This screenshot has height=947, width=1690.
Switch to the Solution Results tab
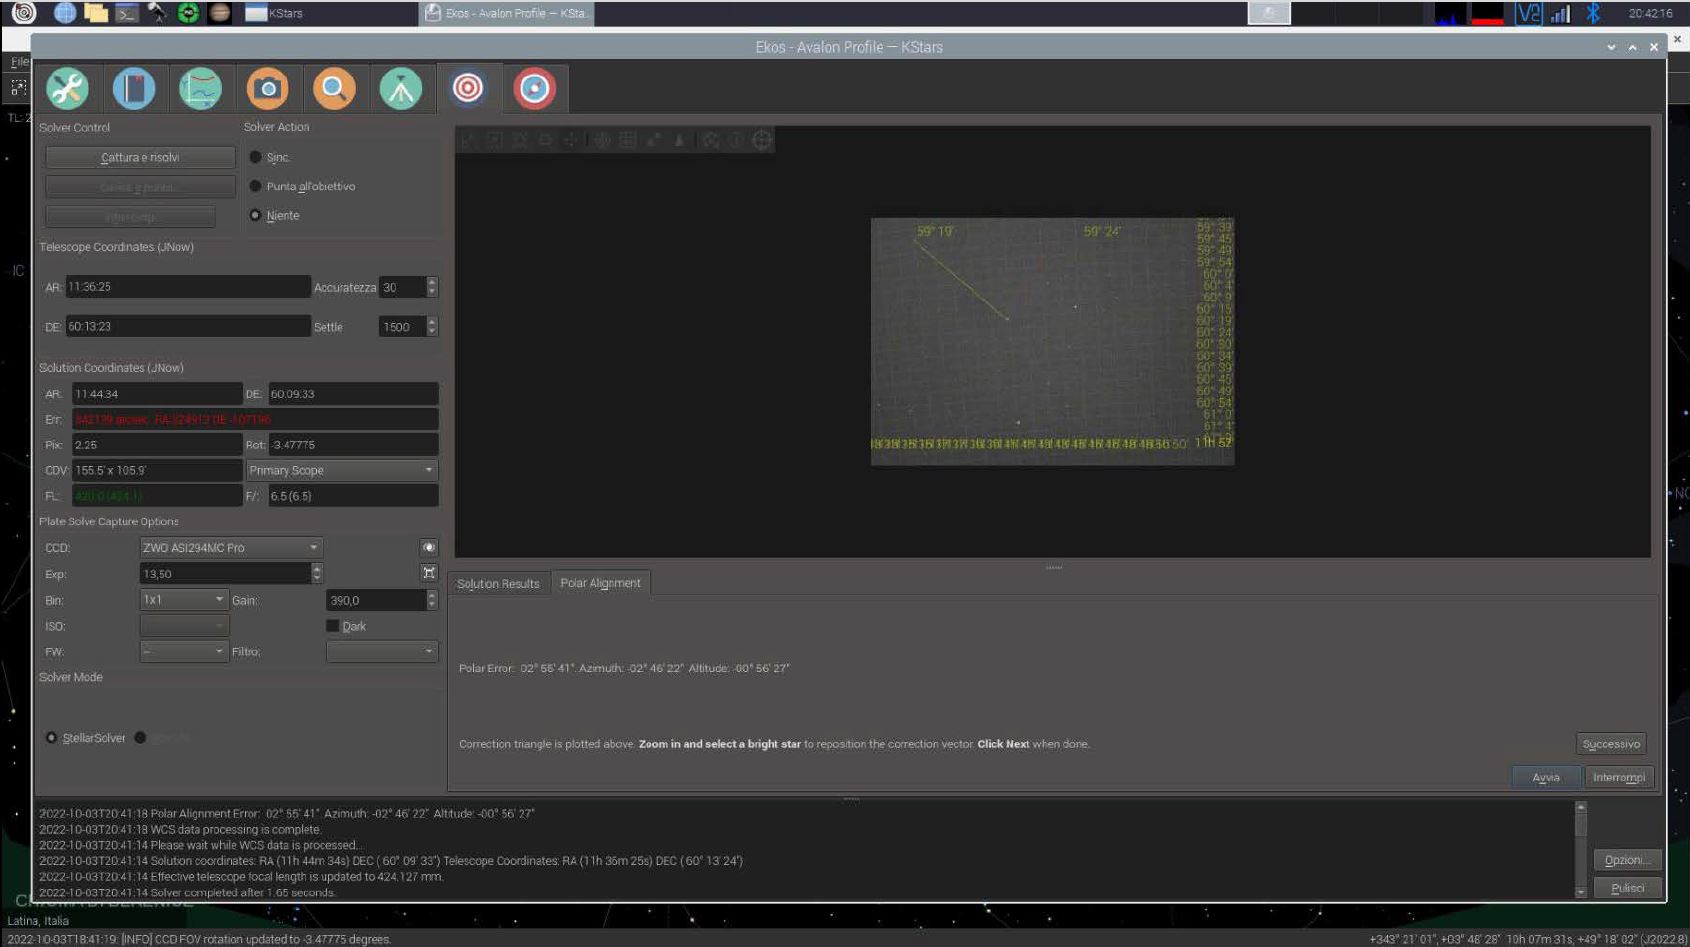(498, 584)
